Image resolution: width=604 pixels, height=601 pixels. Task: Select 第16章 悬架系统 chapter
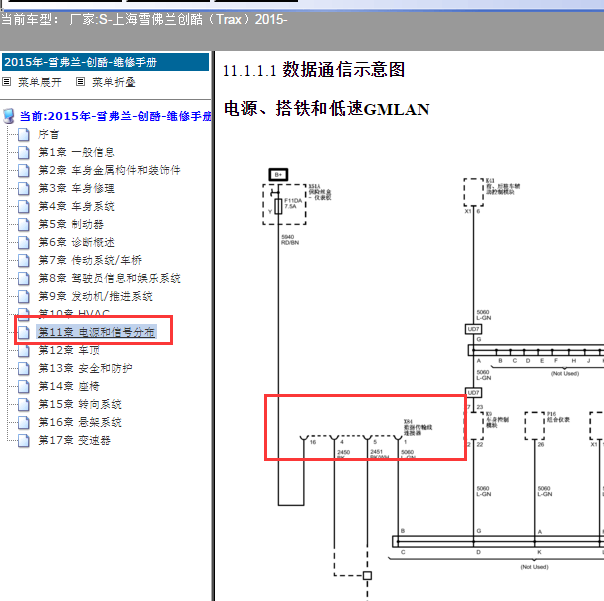80,422
